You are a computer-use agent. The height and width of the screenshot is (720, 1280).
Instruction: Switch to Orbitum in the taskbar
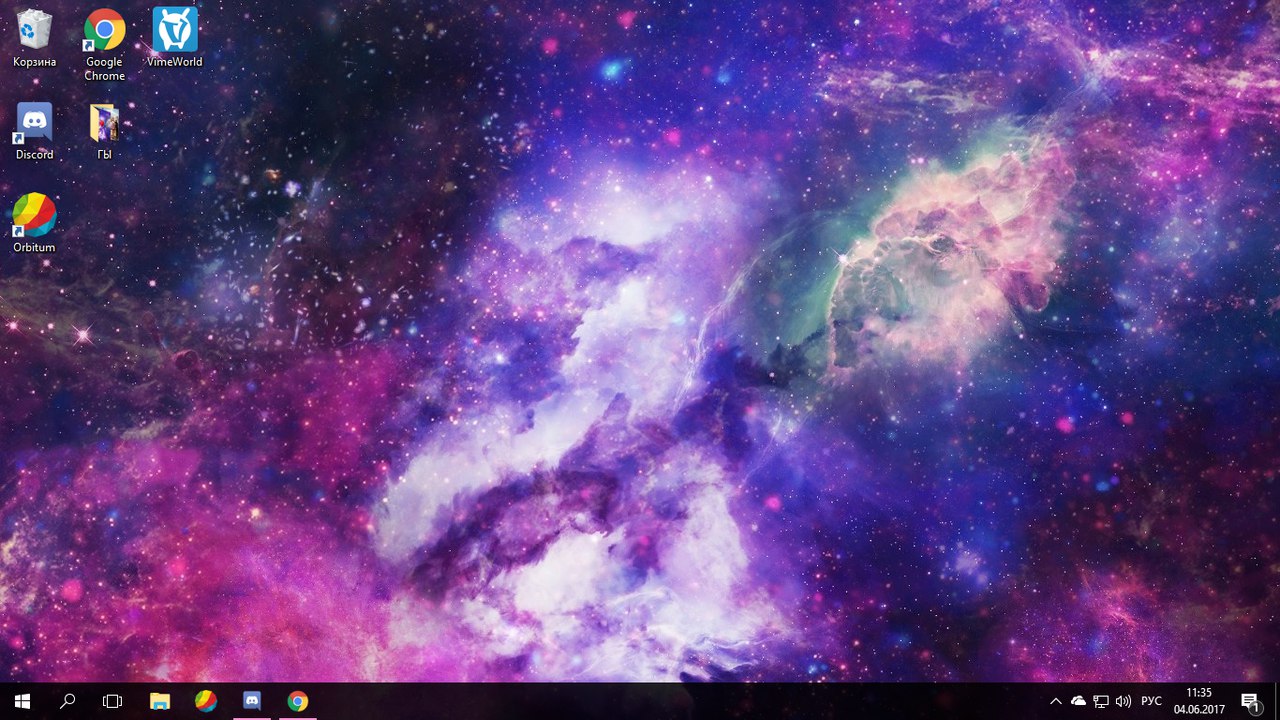point(205,701)
